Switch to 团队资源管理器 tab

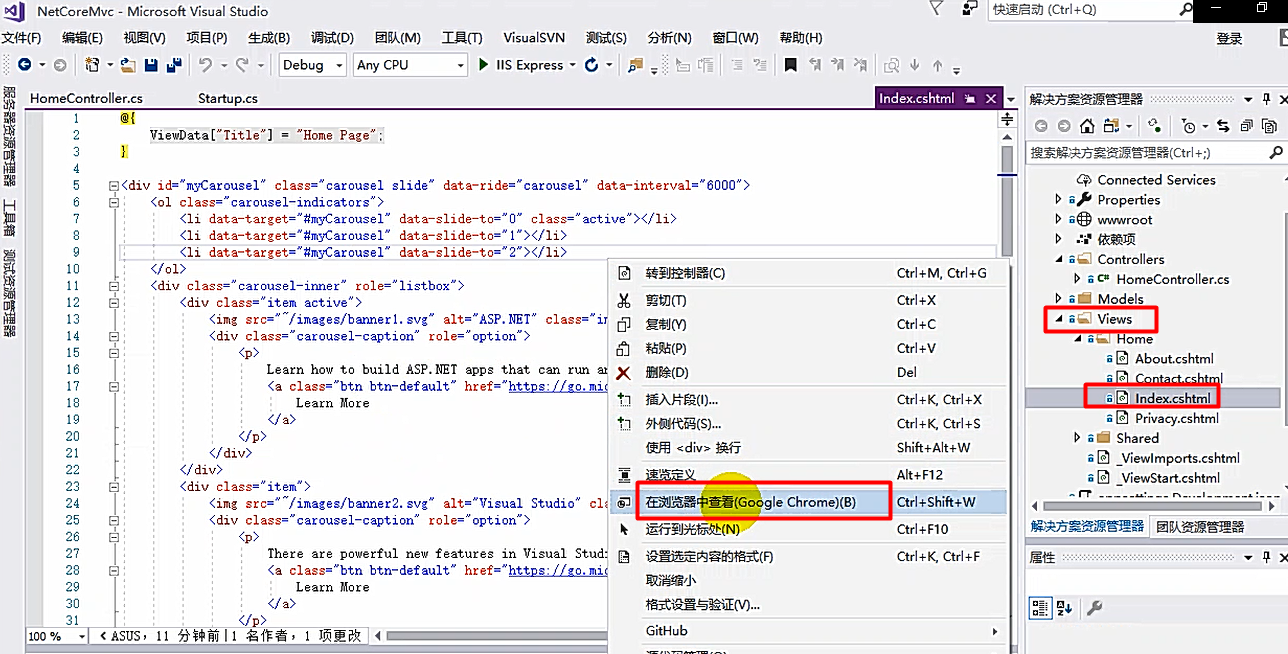[x=1200, y=527]
